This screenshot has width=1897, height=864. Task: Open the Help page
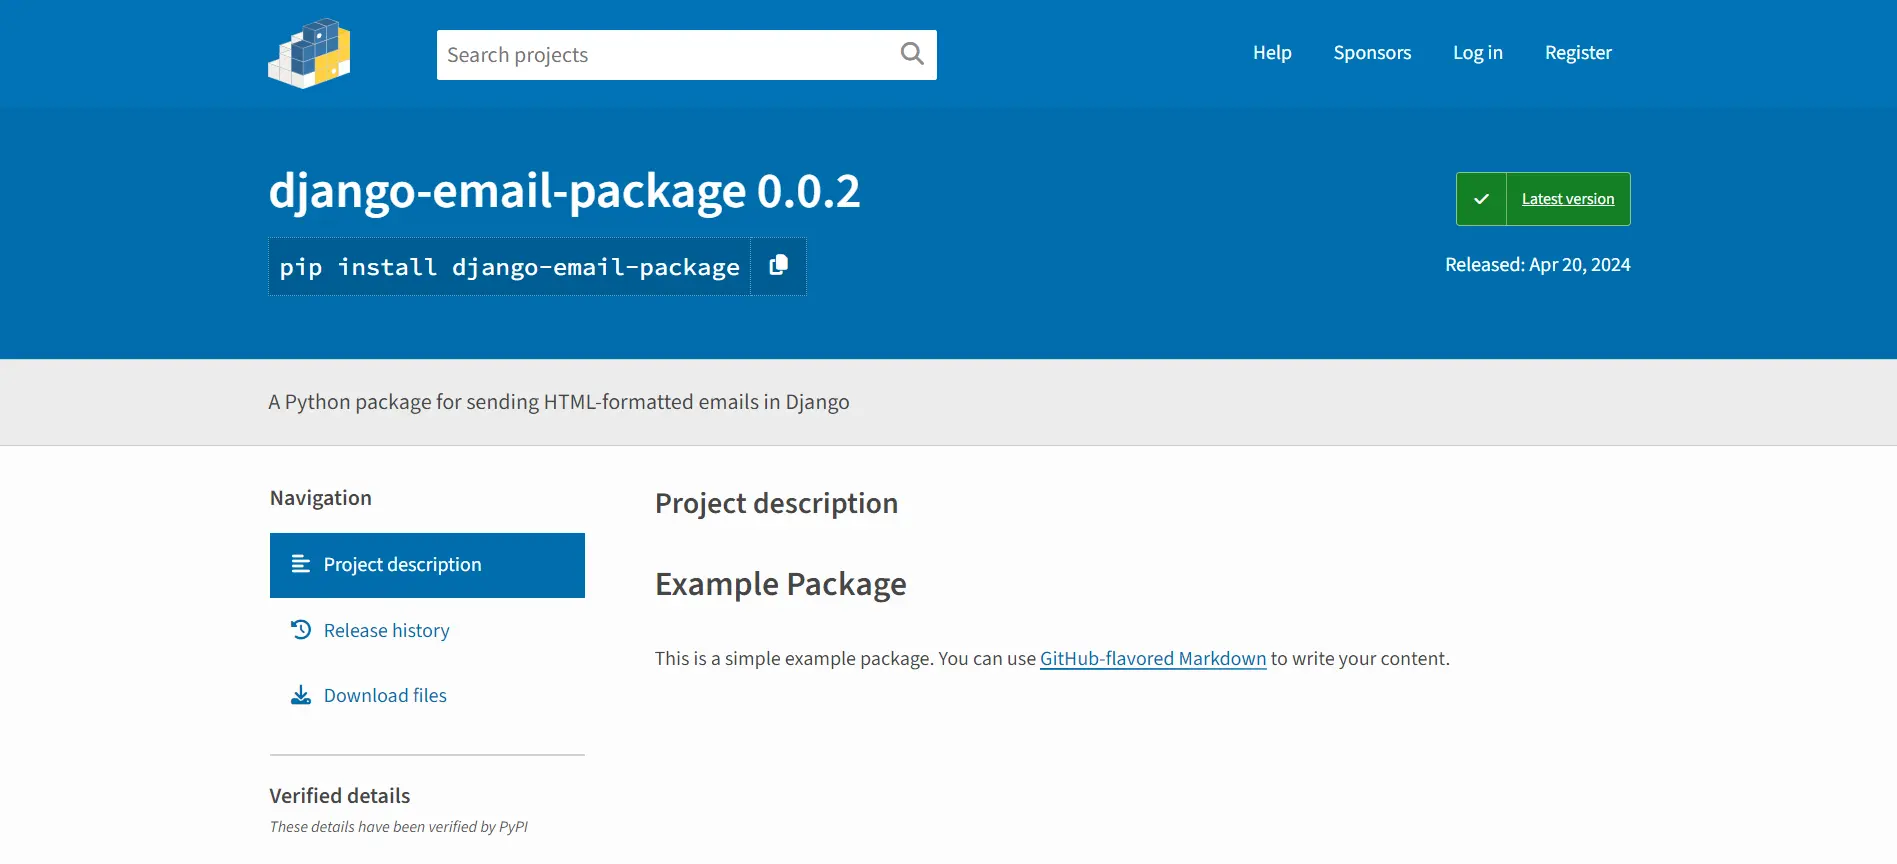coord(1272,53)
